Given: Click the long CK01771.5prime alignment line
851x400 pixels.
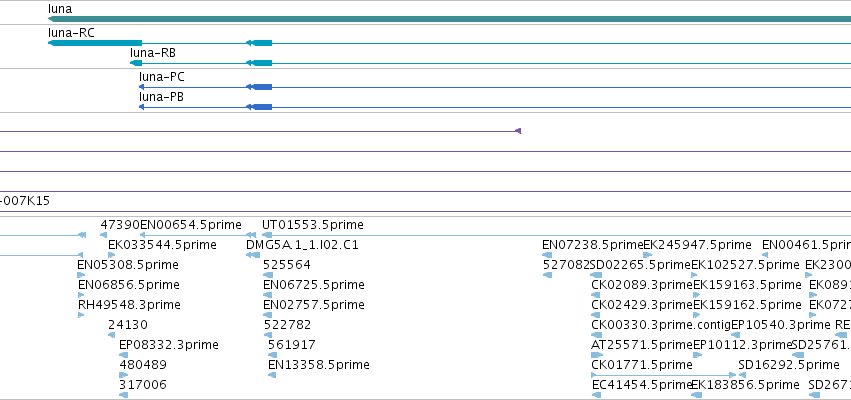Looking at the screenshot, I should (664, 375).
